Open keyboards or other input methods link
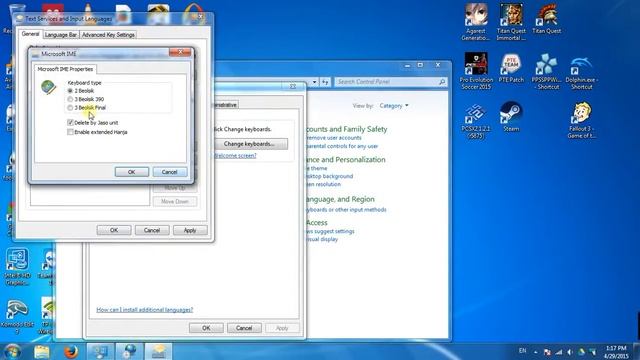Viewport: 640px width, 360px height. click(x=346, y=209)
